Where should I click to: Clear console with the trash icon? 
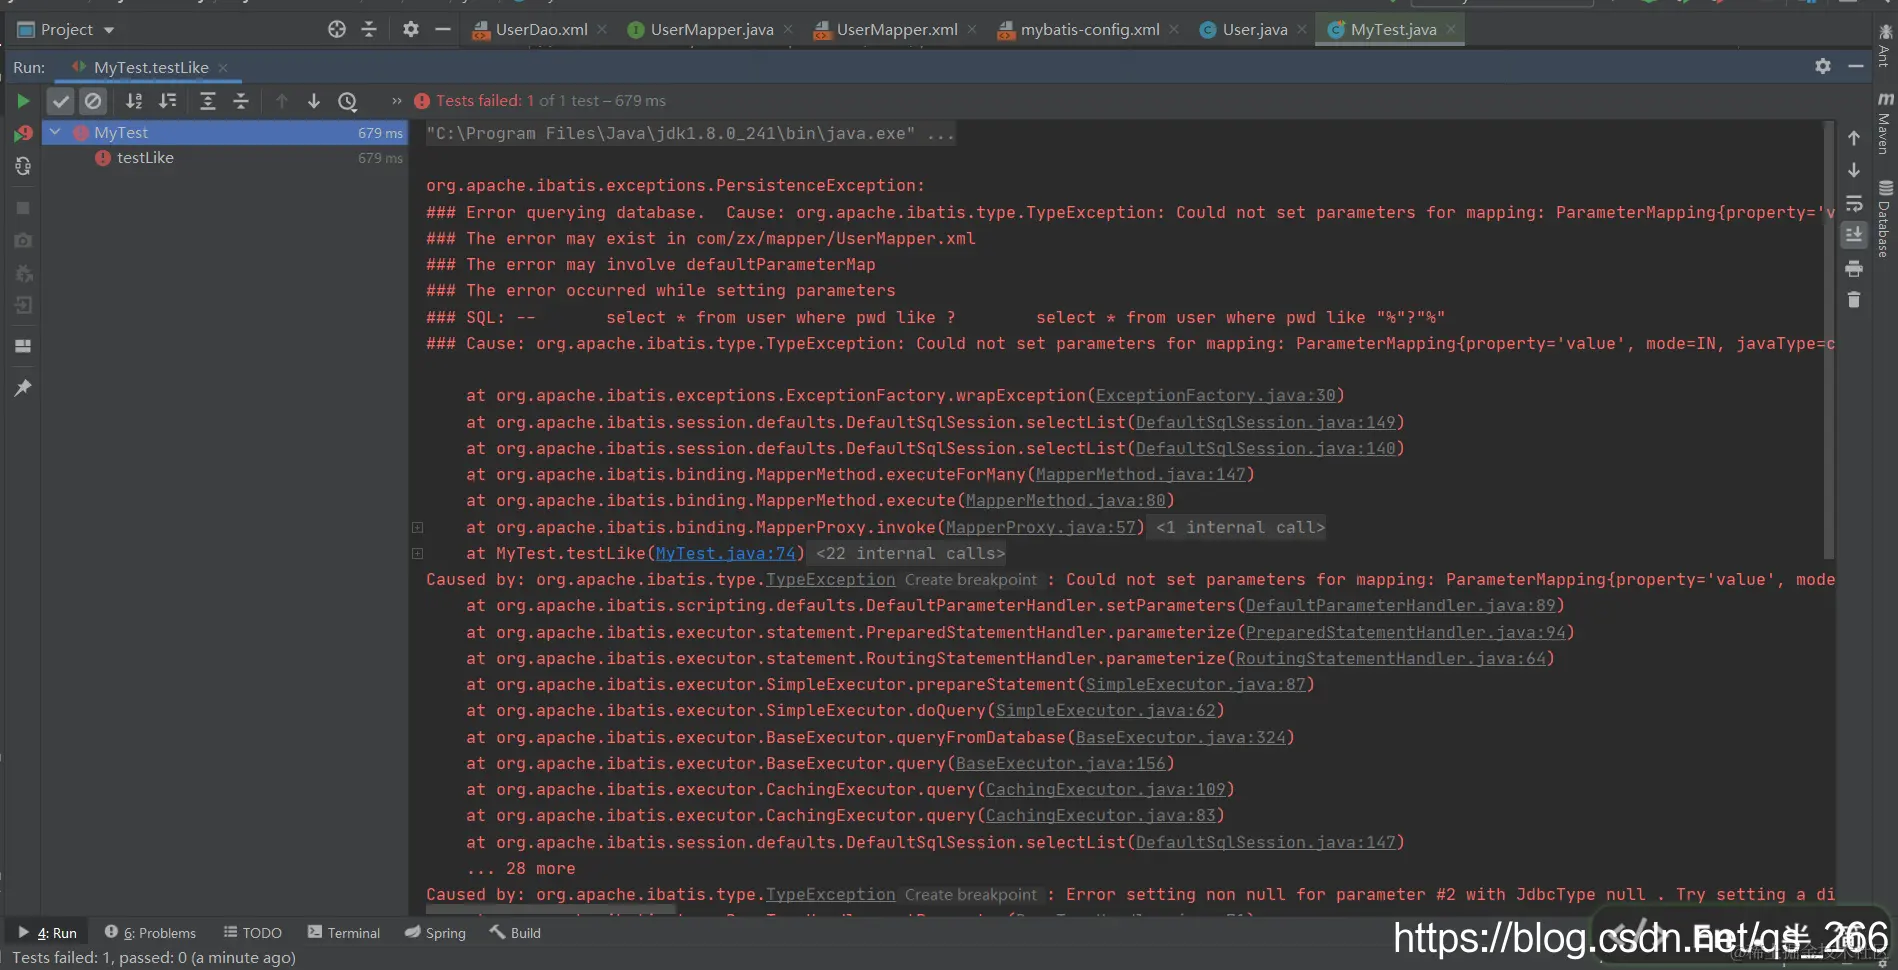1854,300
